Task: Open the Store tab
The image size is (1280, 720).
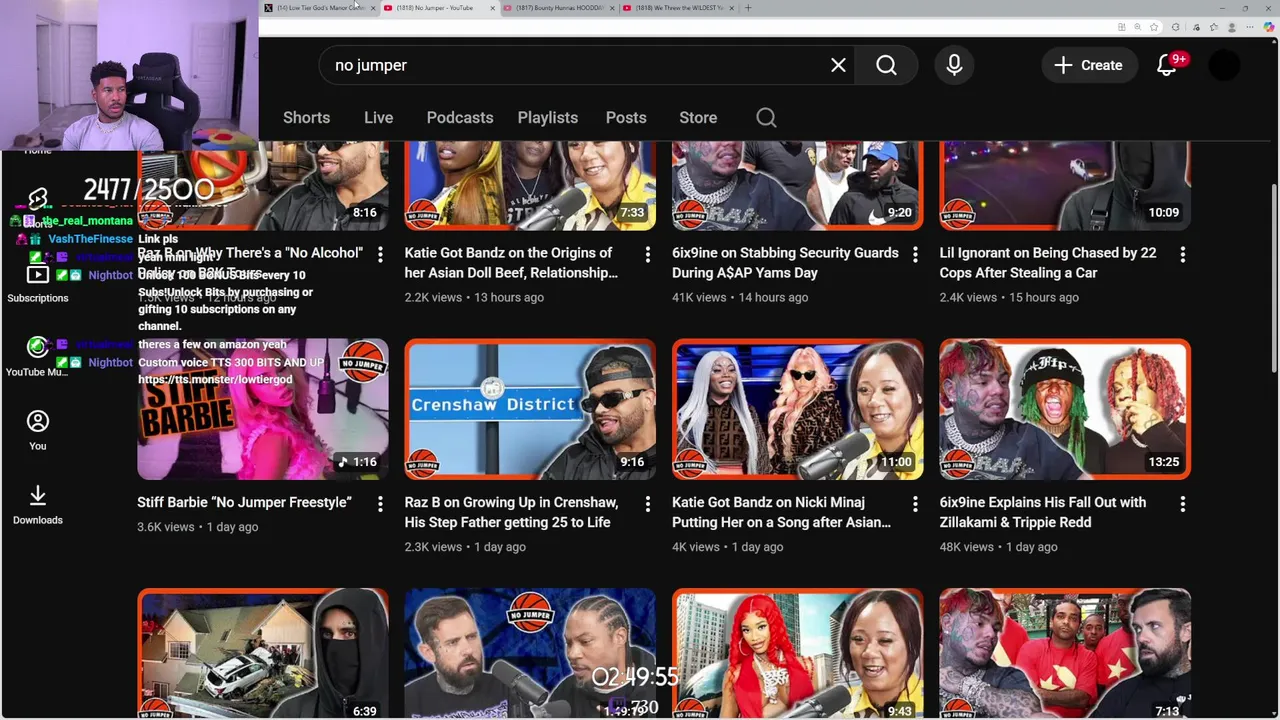Action: tap(698, 118)
